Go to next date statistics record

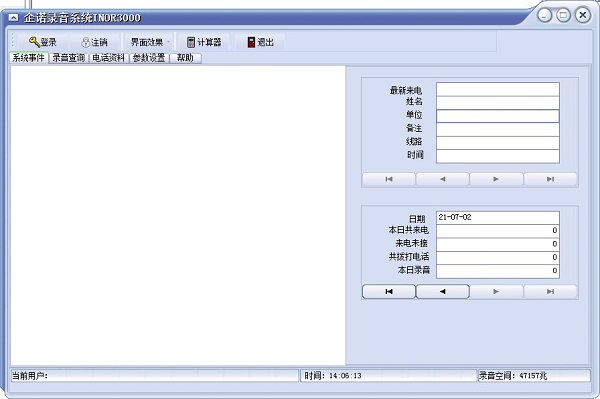(496, 292)
